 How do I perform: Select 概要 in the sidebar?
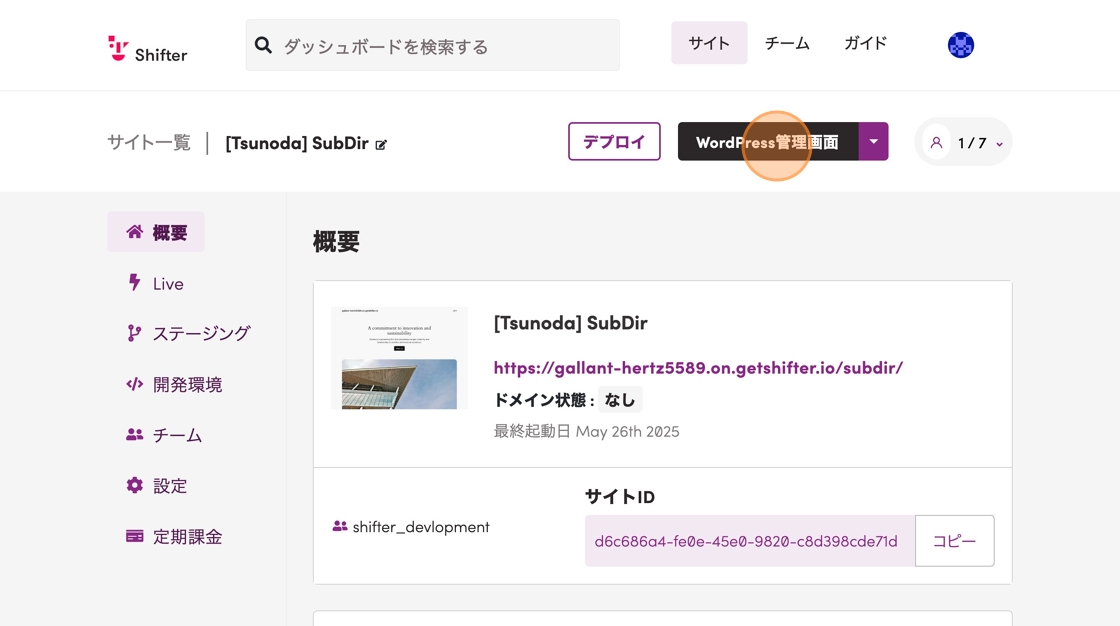coord(156,232)
